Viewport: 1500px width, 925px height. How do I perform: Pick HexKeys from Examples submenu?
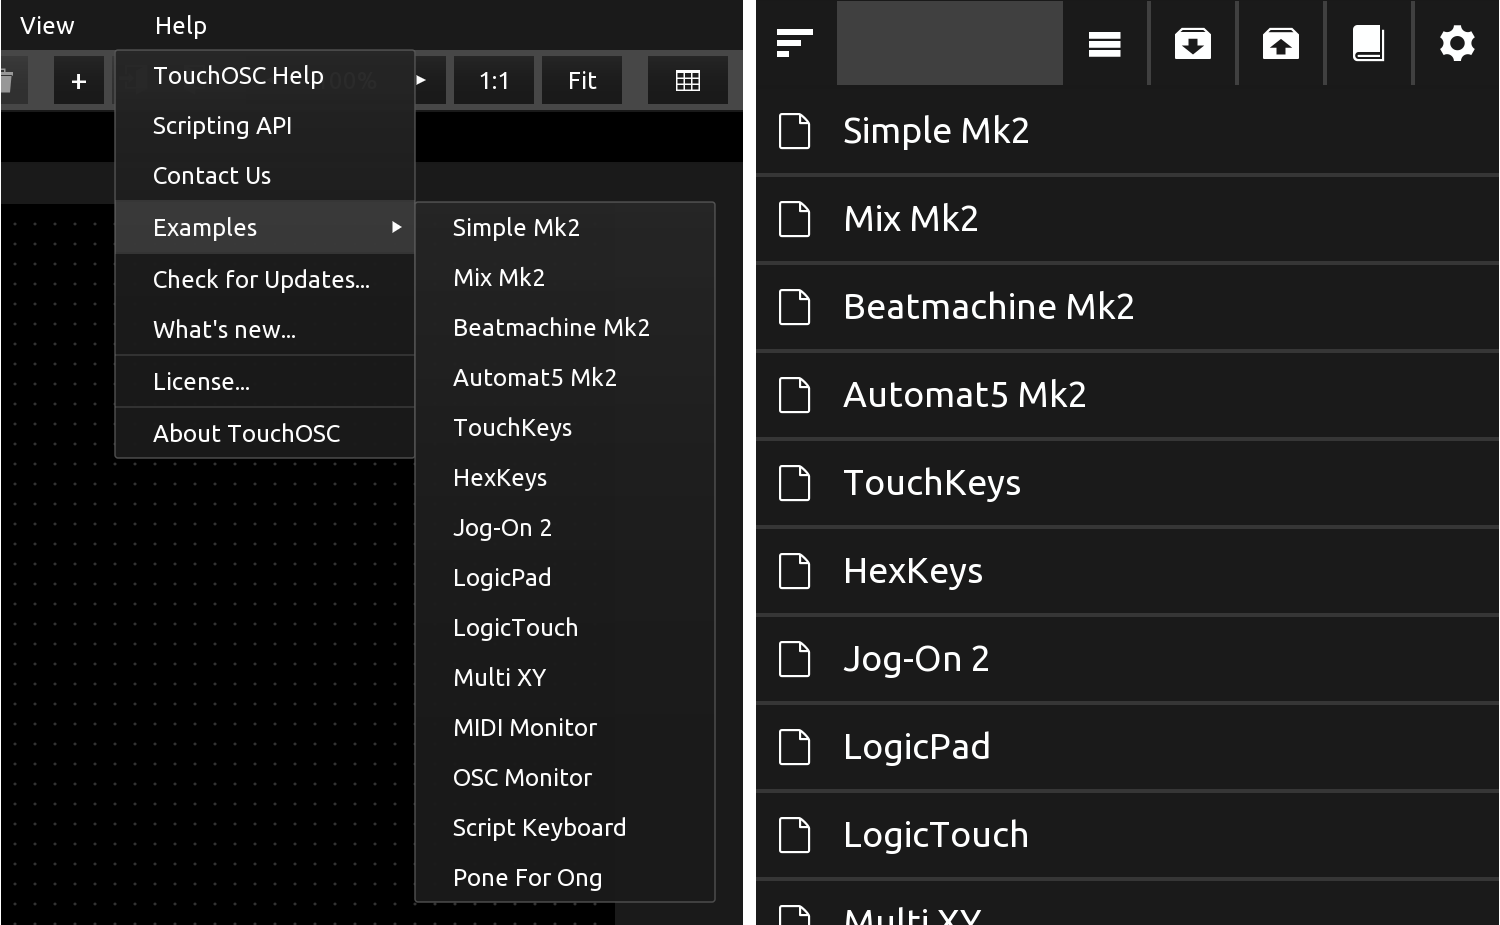(565, 478)
